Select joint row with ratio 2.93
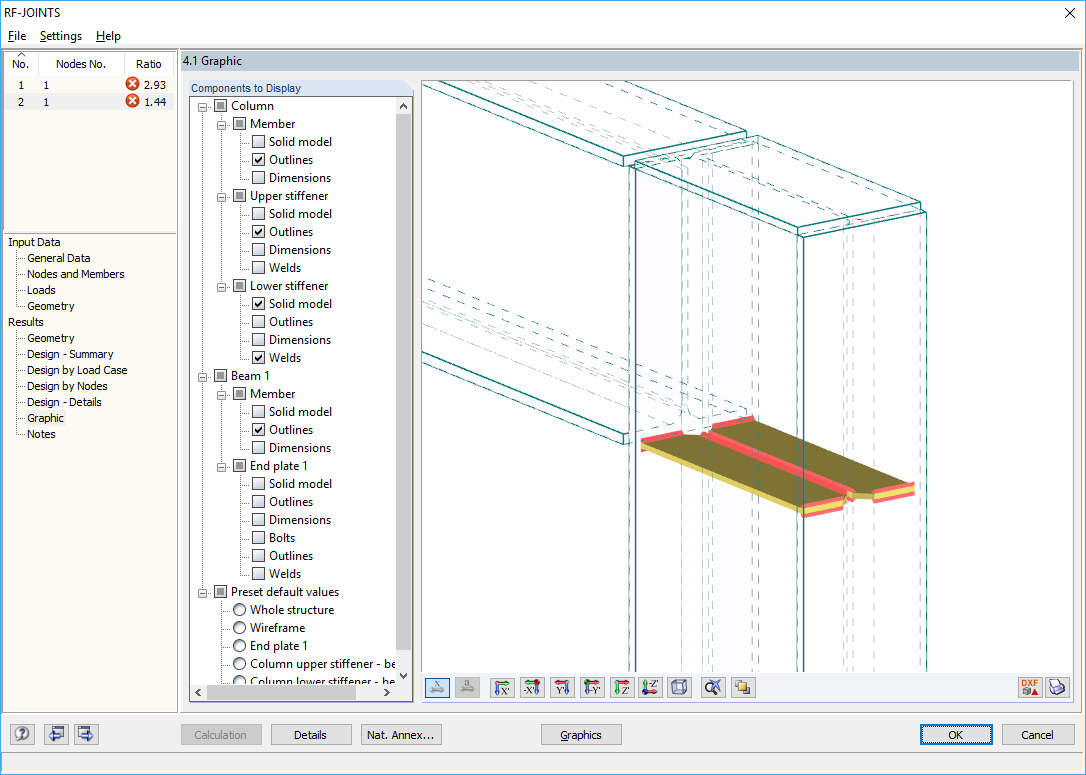 (89, 84)
